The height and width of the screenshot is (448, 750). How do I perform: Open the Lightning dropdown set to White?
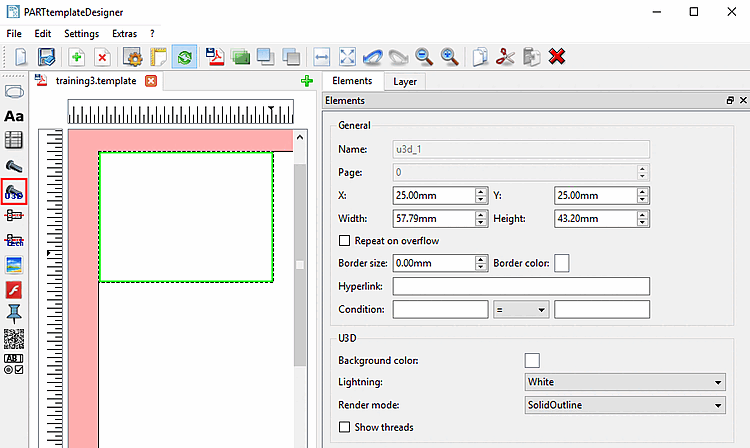tap(625, 382)
